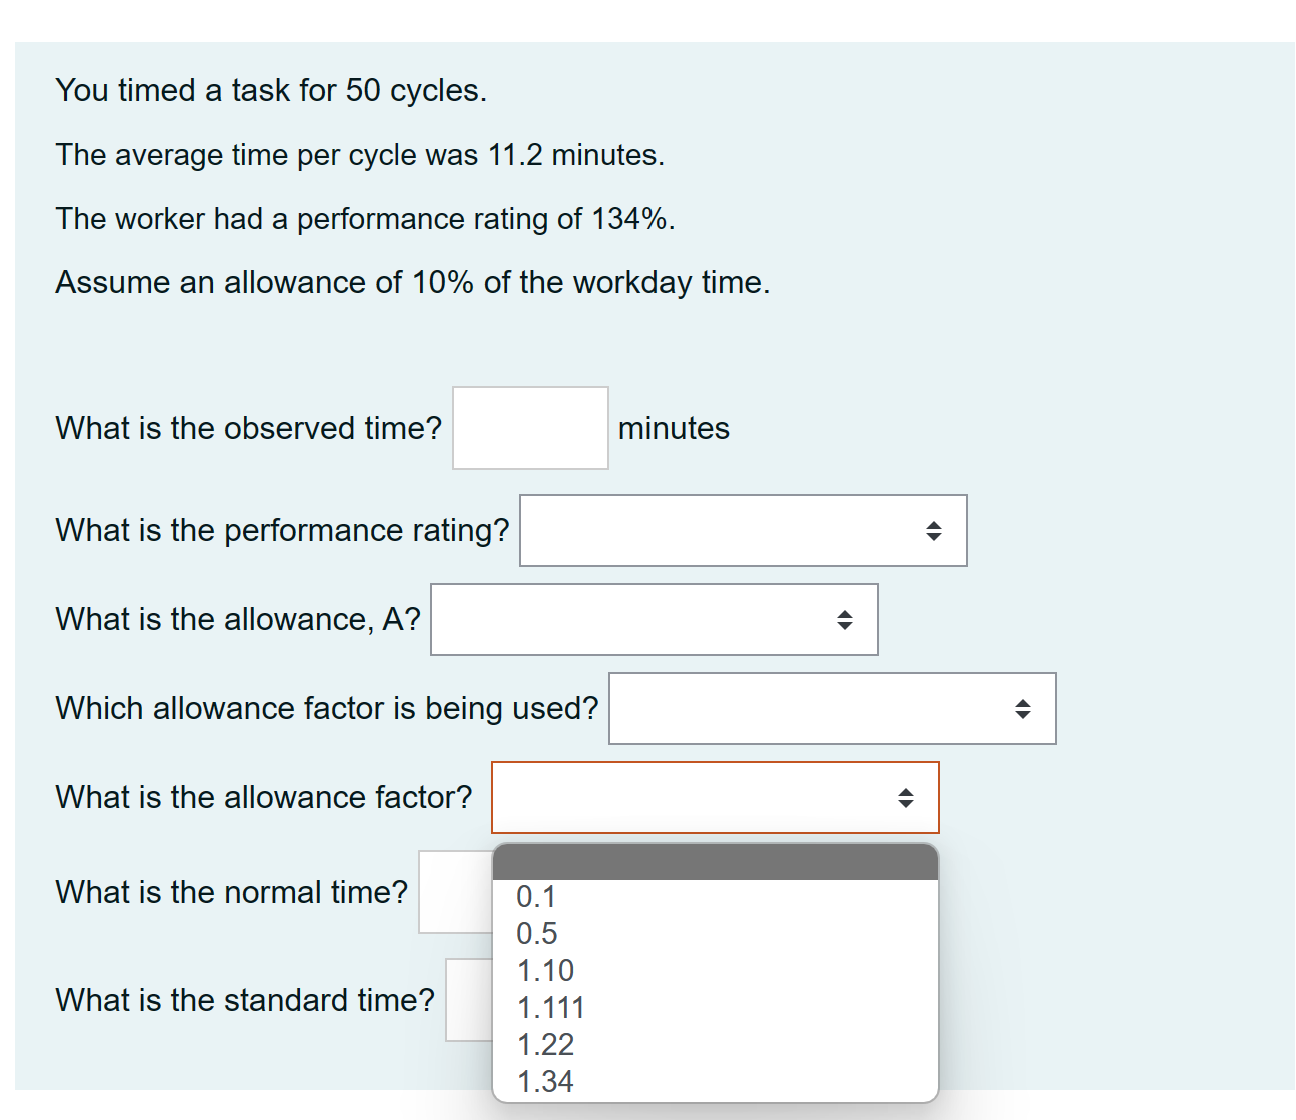1296x1120 pixels.
Task: Click the text reading What is the normal time
Action: tap(230, 892)
